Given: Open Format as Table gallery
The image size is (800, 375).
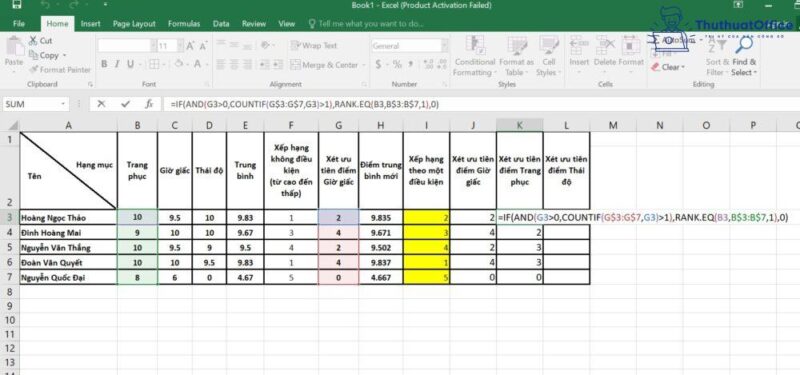Looking at the screenshot, I should point(516,56).
